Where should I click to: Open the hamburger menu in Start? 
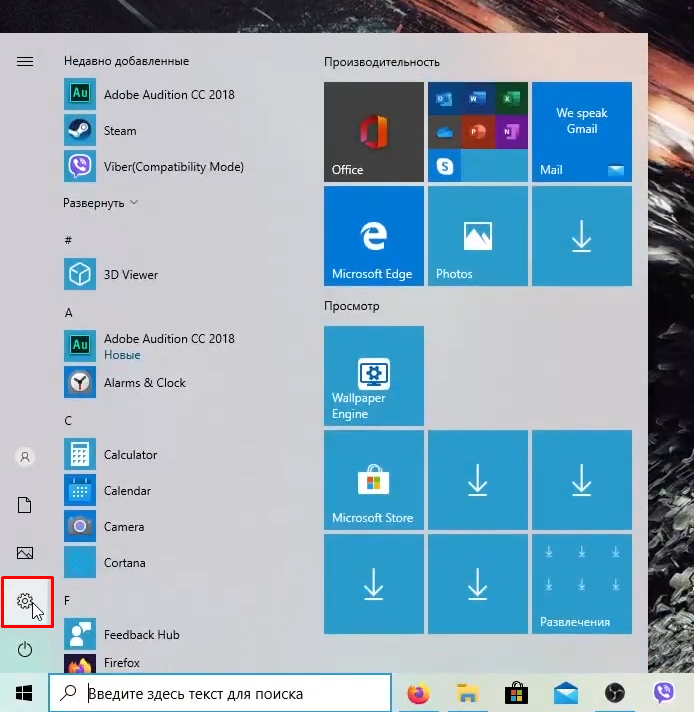pyautogui.click(x=25, y=61)
